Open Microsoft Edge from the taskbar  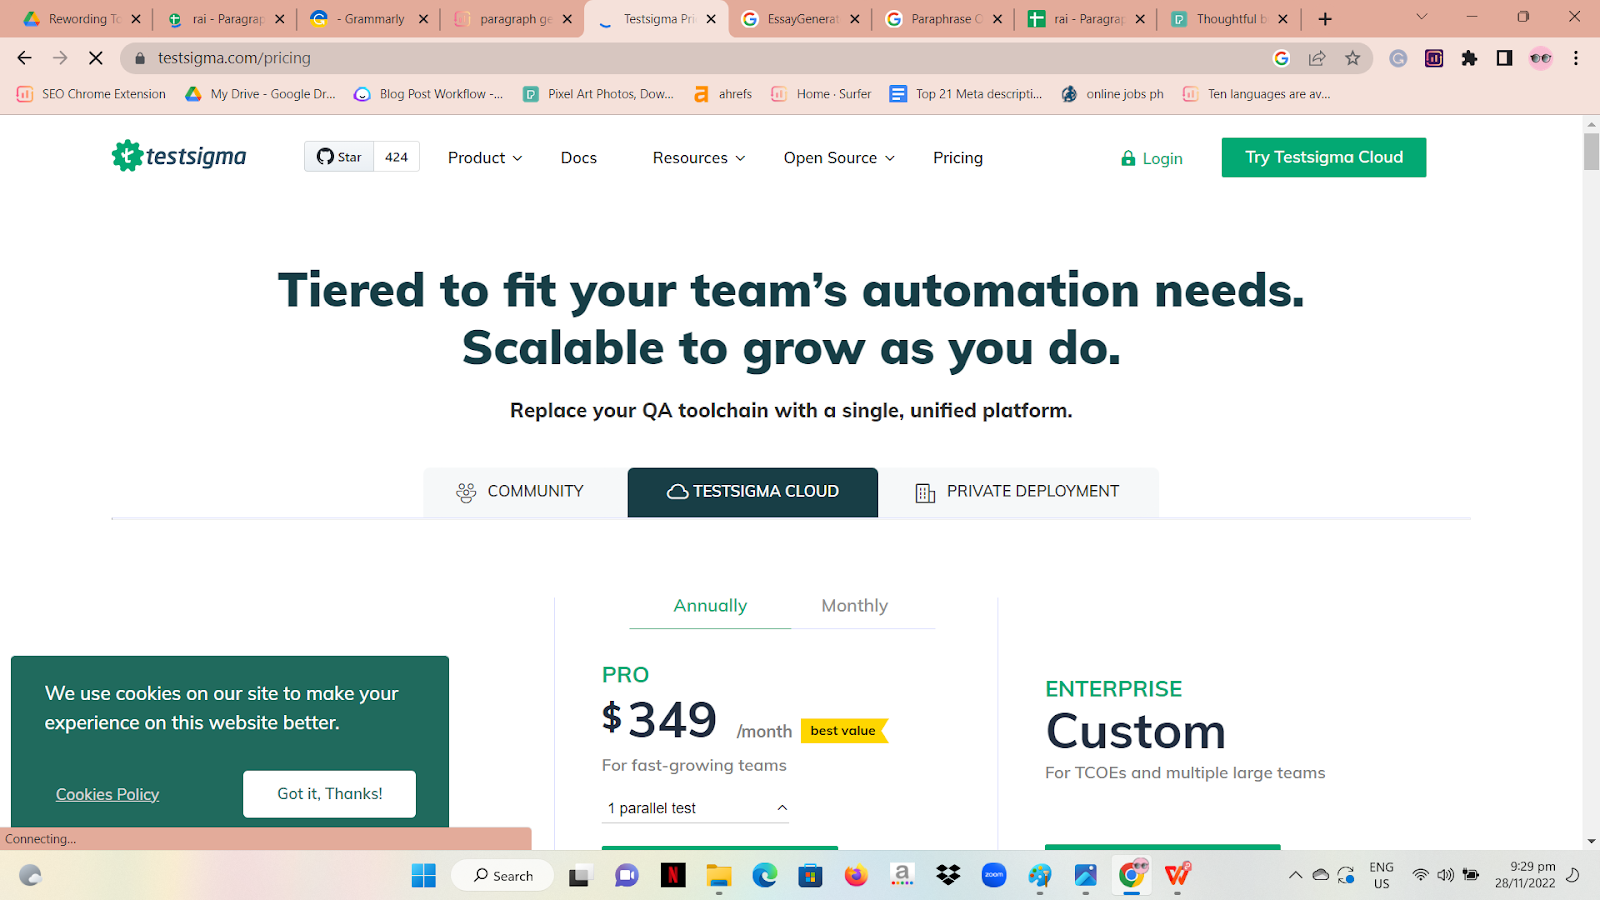pyautogui.click(x=765, y=876)
